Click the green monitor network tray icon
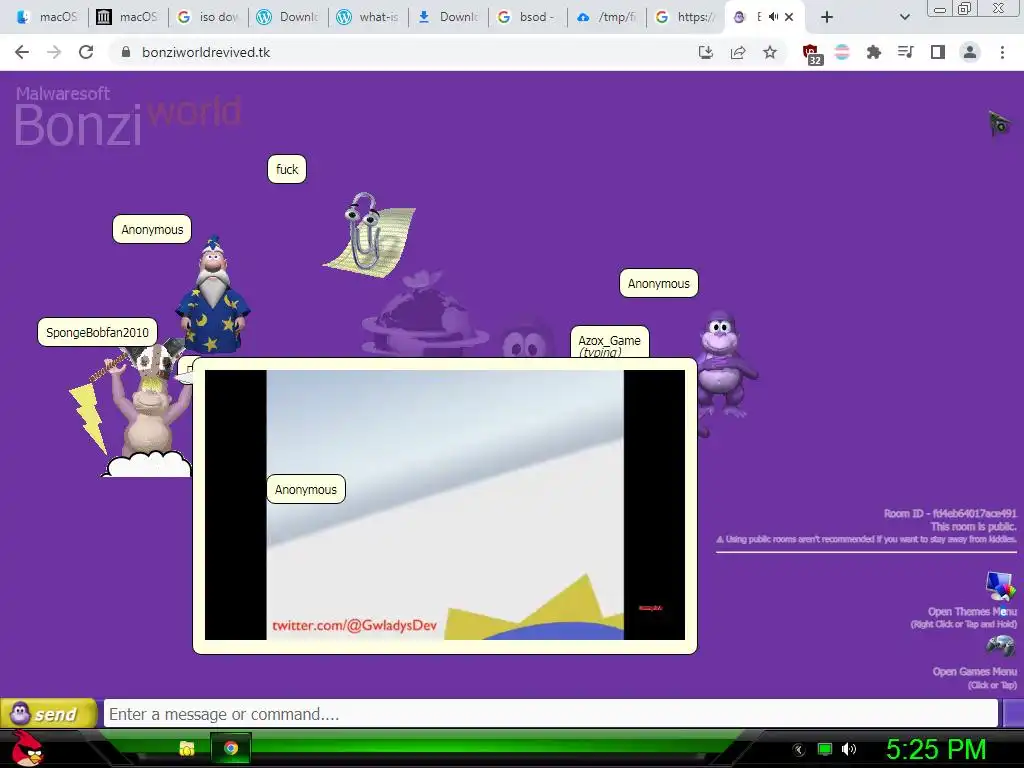1024x768 pixels. pyautogui.click(x=825, y=749)
